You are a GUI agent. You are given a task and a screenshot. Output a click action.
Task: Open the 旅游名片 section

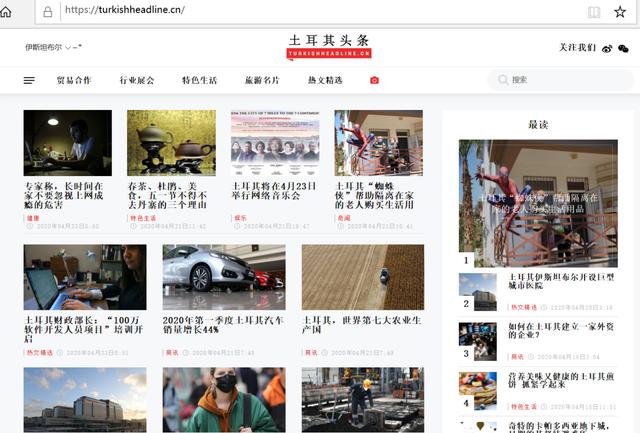[x=262, y=80]
